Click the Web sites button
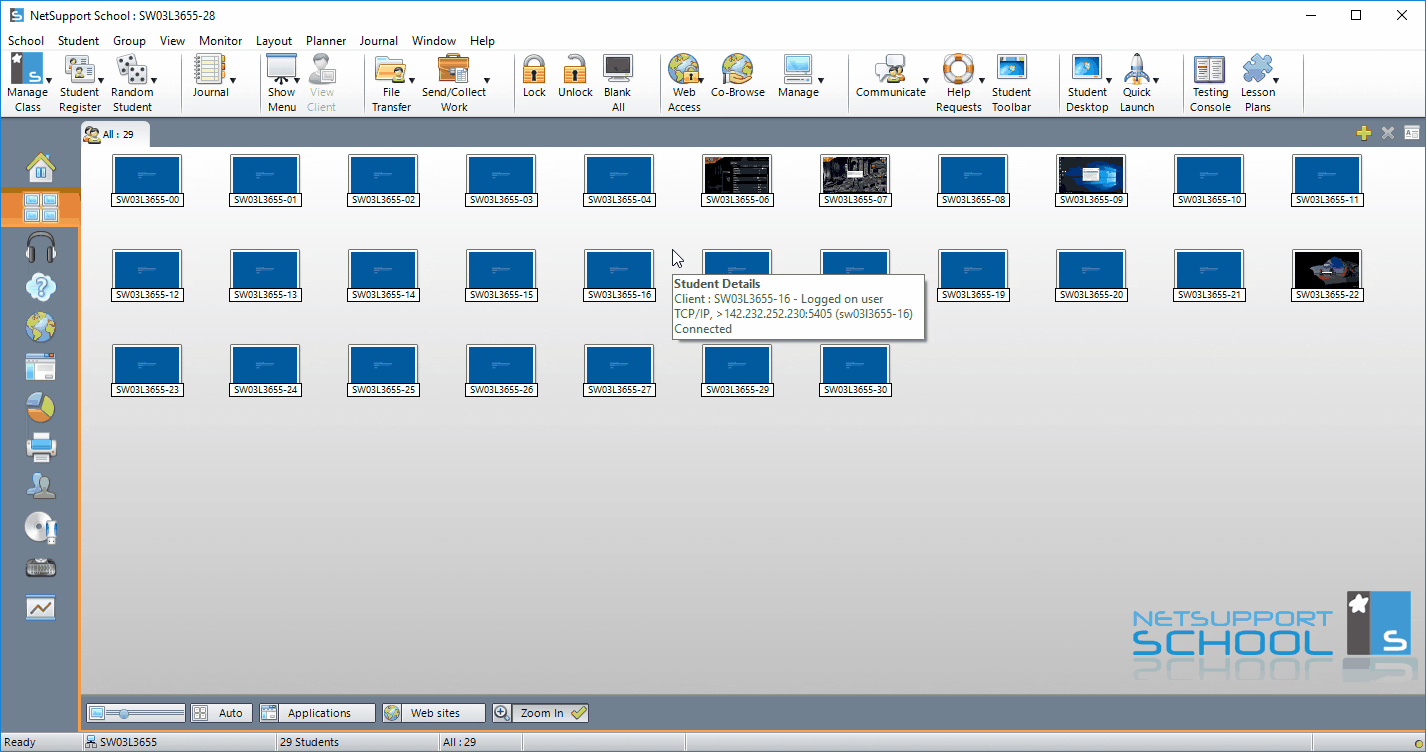Screen dimensions: 1426x752 pos(433,713)
